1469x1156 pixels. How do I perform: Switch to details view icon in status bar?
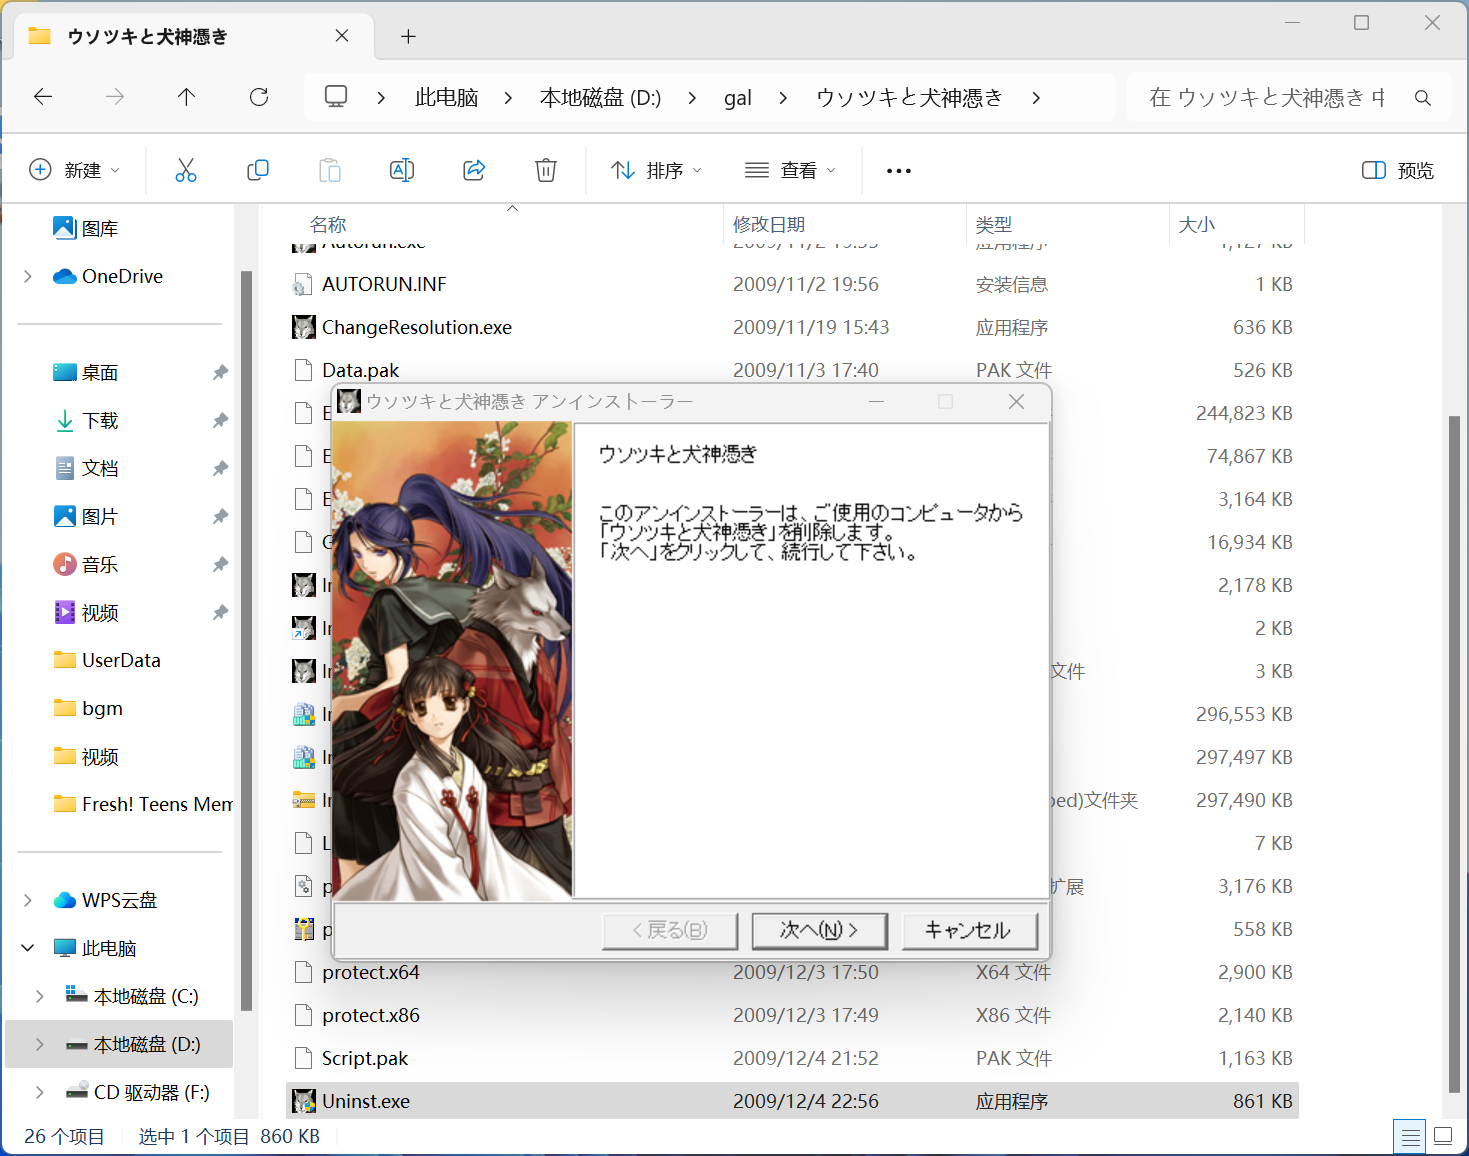coord(1410,1137)
